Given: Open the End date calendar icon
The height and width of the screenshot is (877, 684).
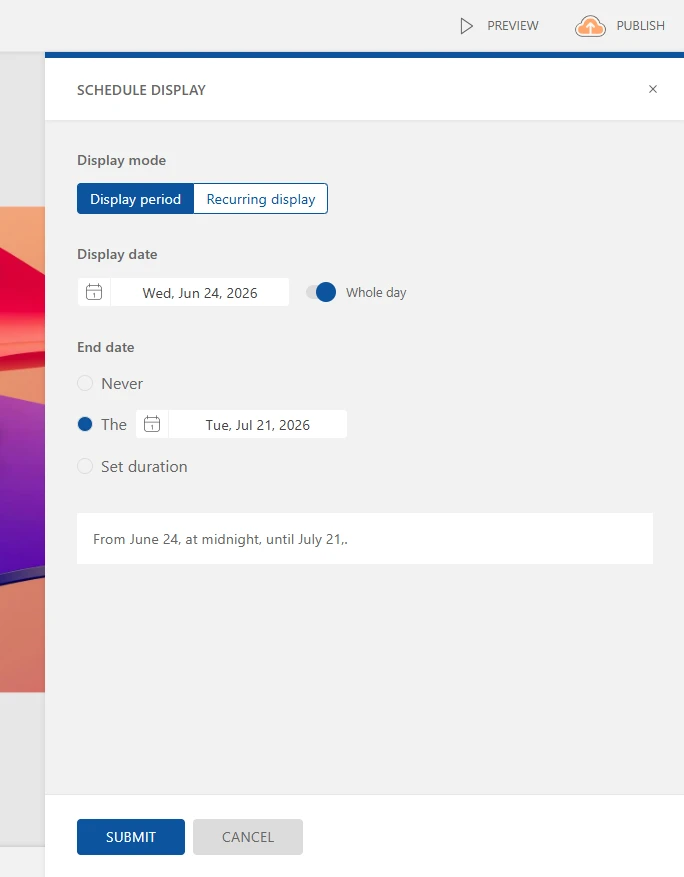Looking at the screenshot, I should pyautogui.click(x=152, y=424).
